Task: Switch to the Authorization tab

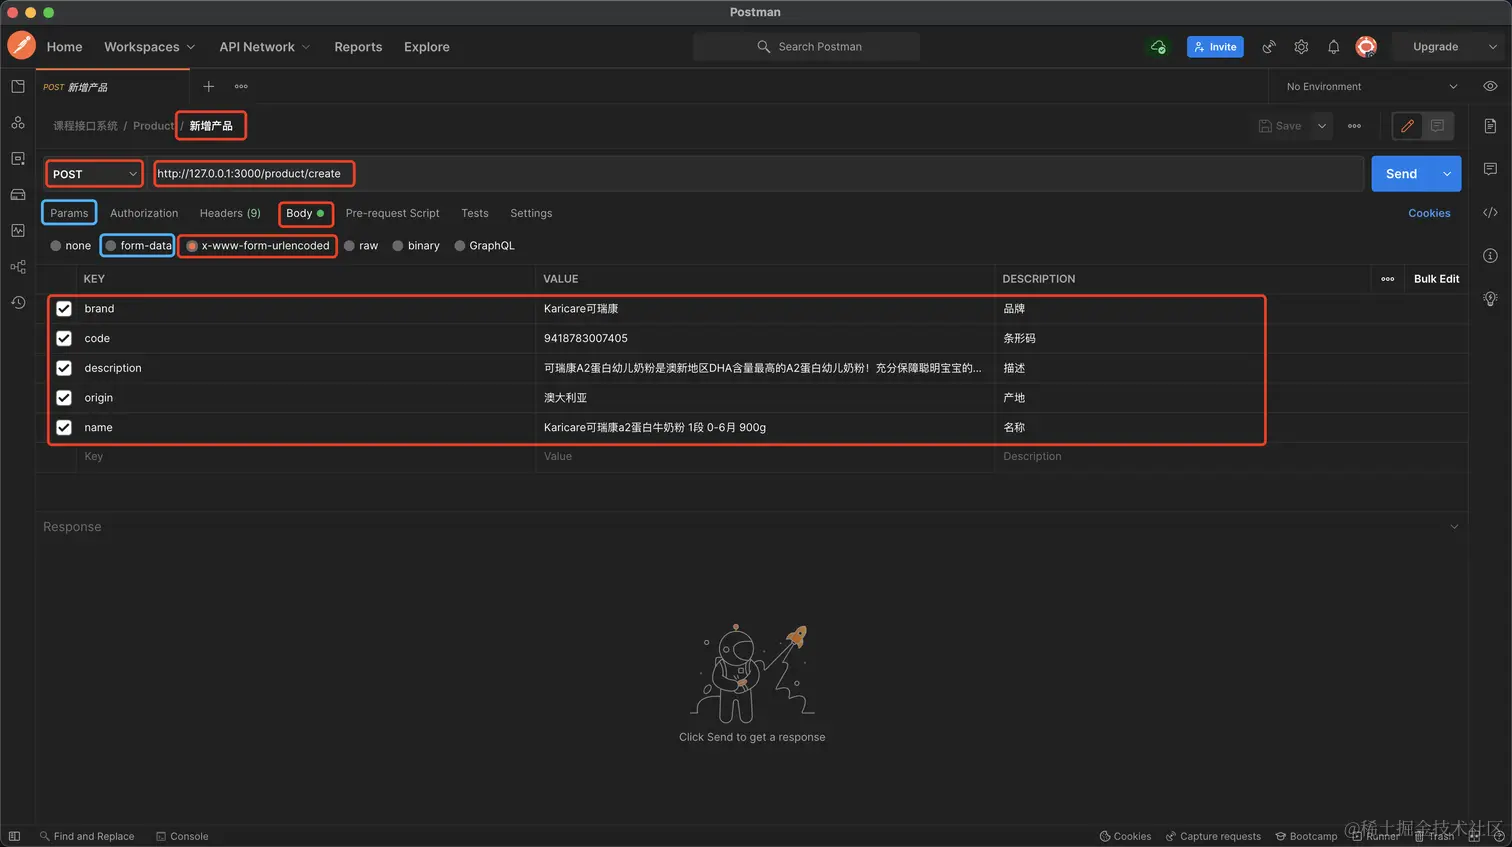Action: coord(144,213)
